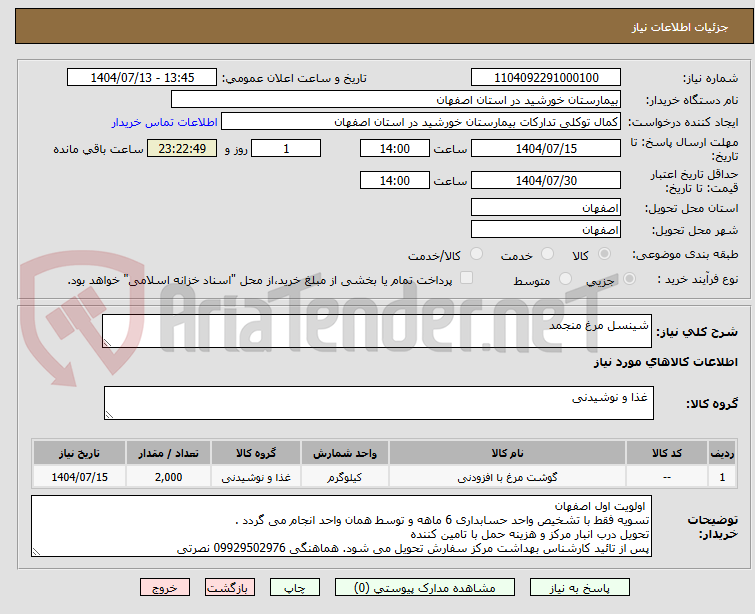Click resize handle of شرح کلی نیاز box
Image resolution: width=755 pixels, height=614 pixels.
click(107, 342)
